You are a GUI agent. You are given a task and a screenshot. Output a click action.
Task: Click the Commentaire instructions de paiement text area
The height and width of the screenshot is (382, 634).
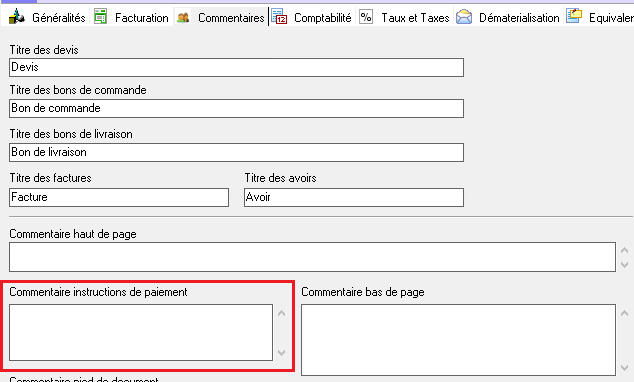(141, 333)
